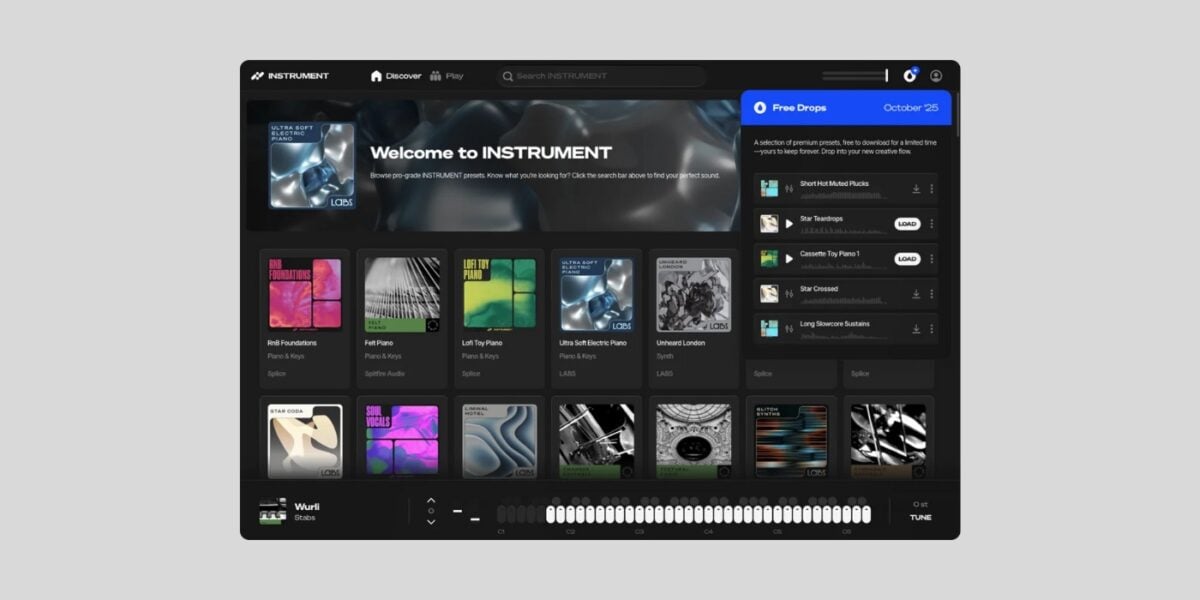This screenshot has width=1200, height=600.
Task: Click the home icon next to Discover
Action: point(376,76)
